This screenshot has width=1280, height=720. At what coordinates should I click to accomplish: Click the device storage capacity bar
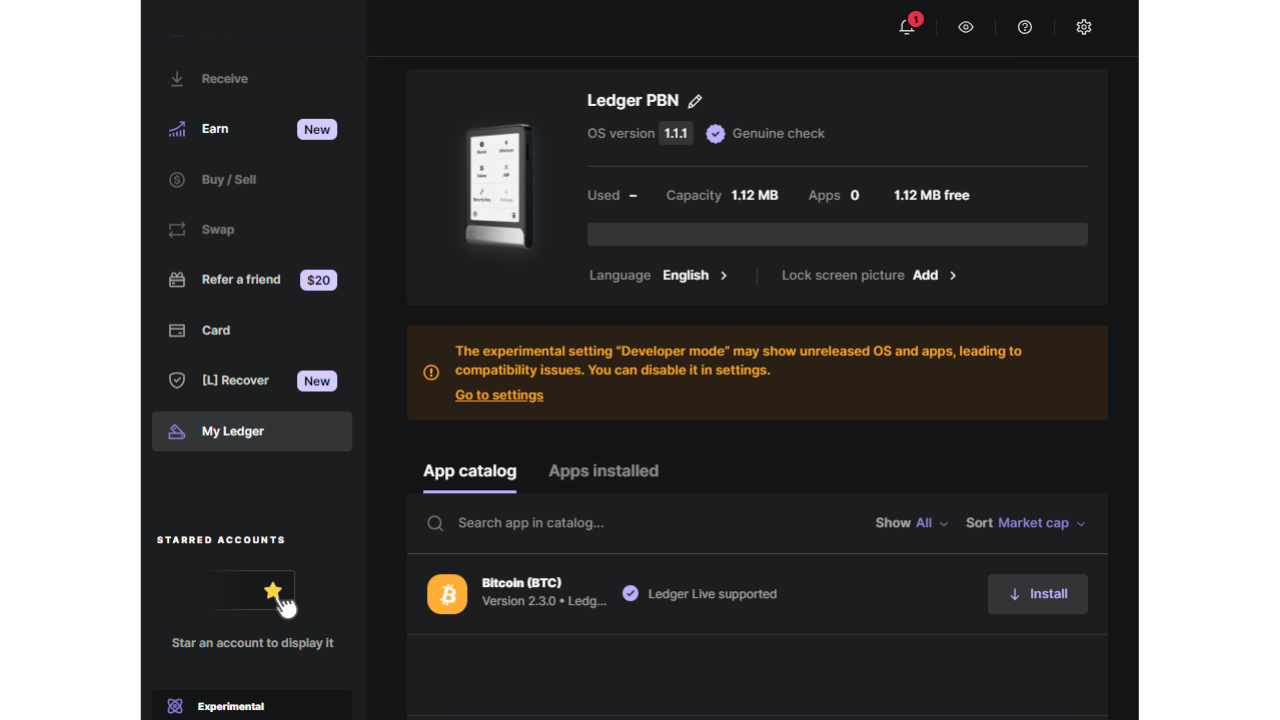click(x=837, y=233)
